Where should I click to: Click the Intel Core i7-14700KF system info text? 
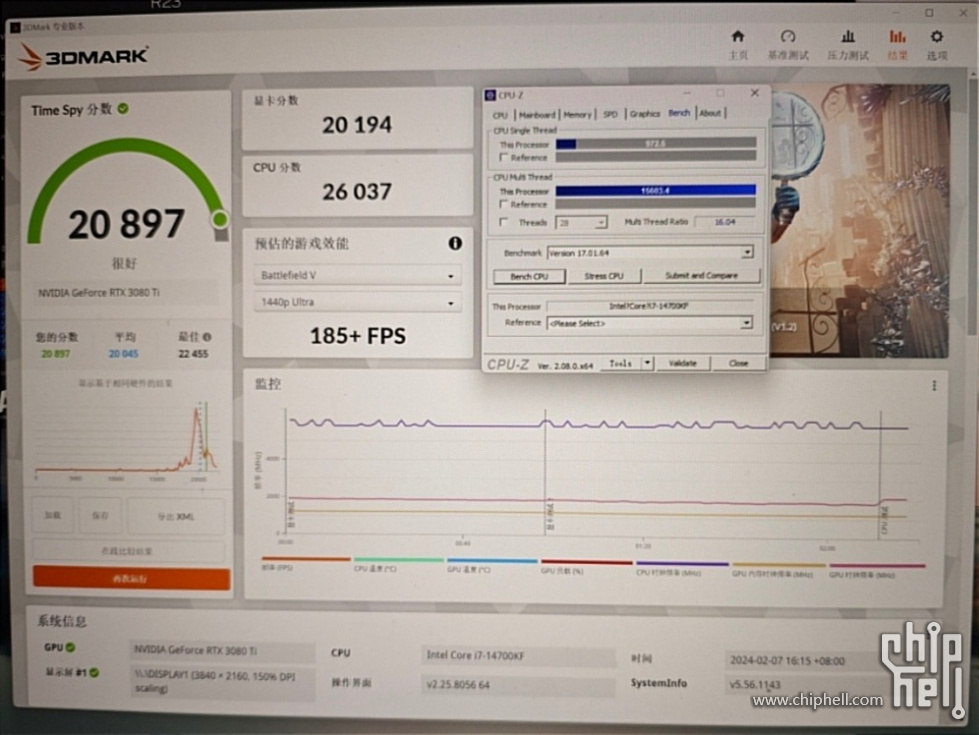click(476, 655)
